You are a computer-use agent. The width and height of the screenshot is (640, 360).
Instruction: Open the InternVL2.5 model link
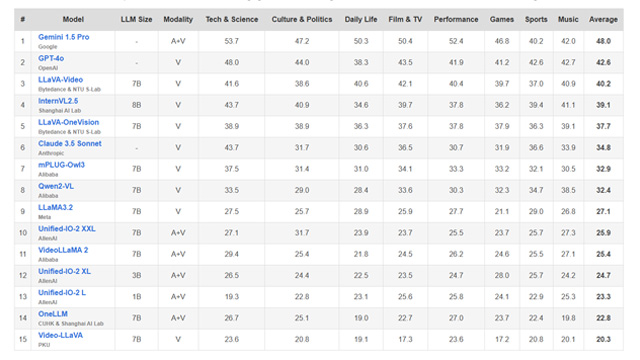pos(58,101)
